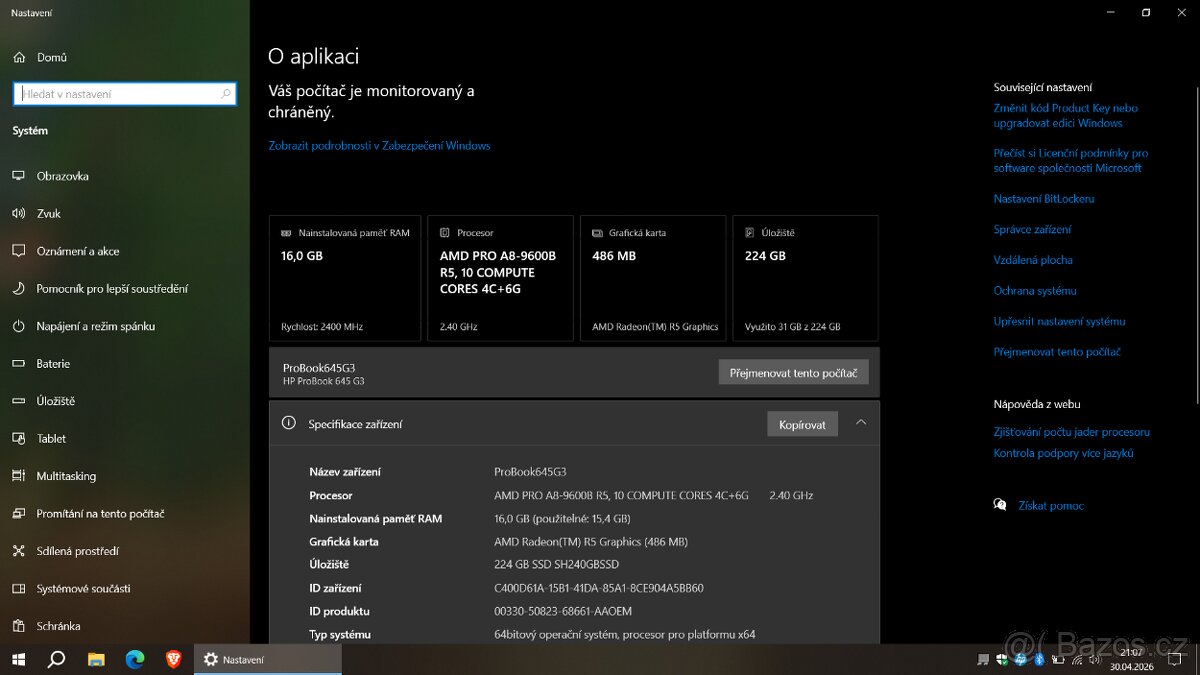
Task: Open Zvuk sound settings
Action: tap(48, 213)
